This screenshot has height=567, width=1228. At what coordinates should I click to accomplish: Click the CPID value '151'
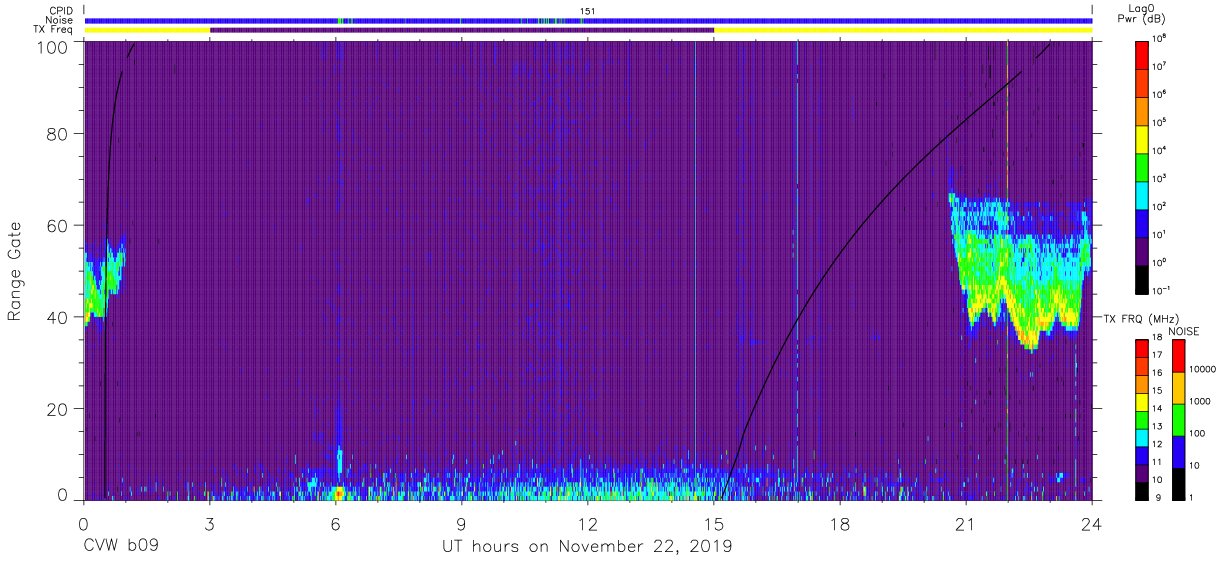[588, 10]
